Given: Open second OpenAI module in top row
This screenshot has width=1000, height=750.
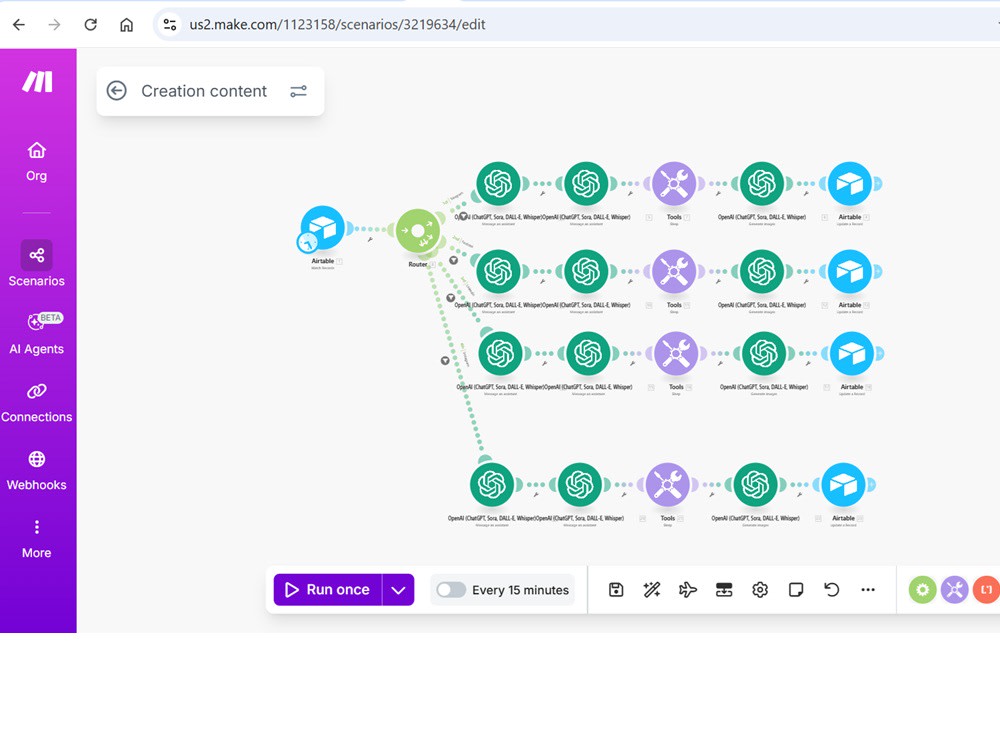Looking at the screenshot, I should [x=586, y=184].
